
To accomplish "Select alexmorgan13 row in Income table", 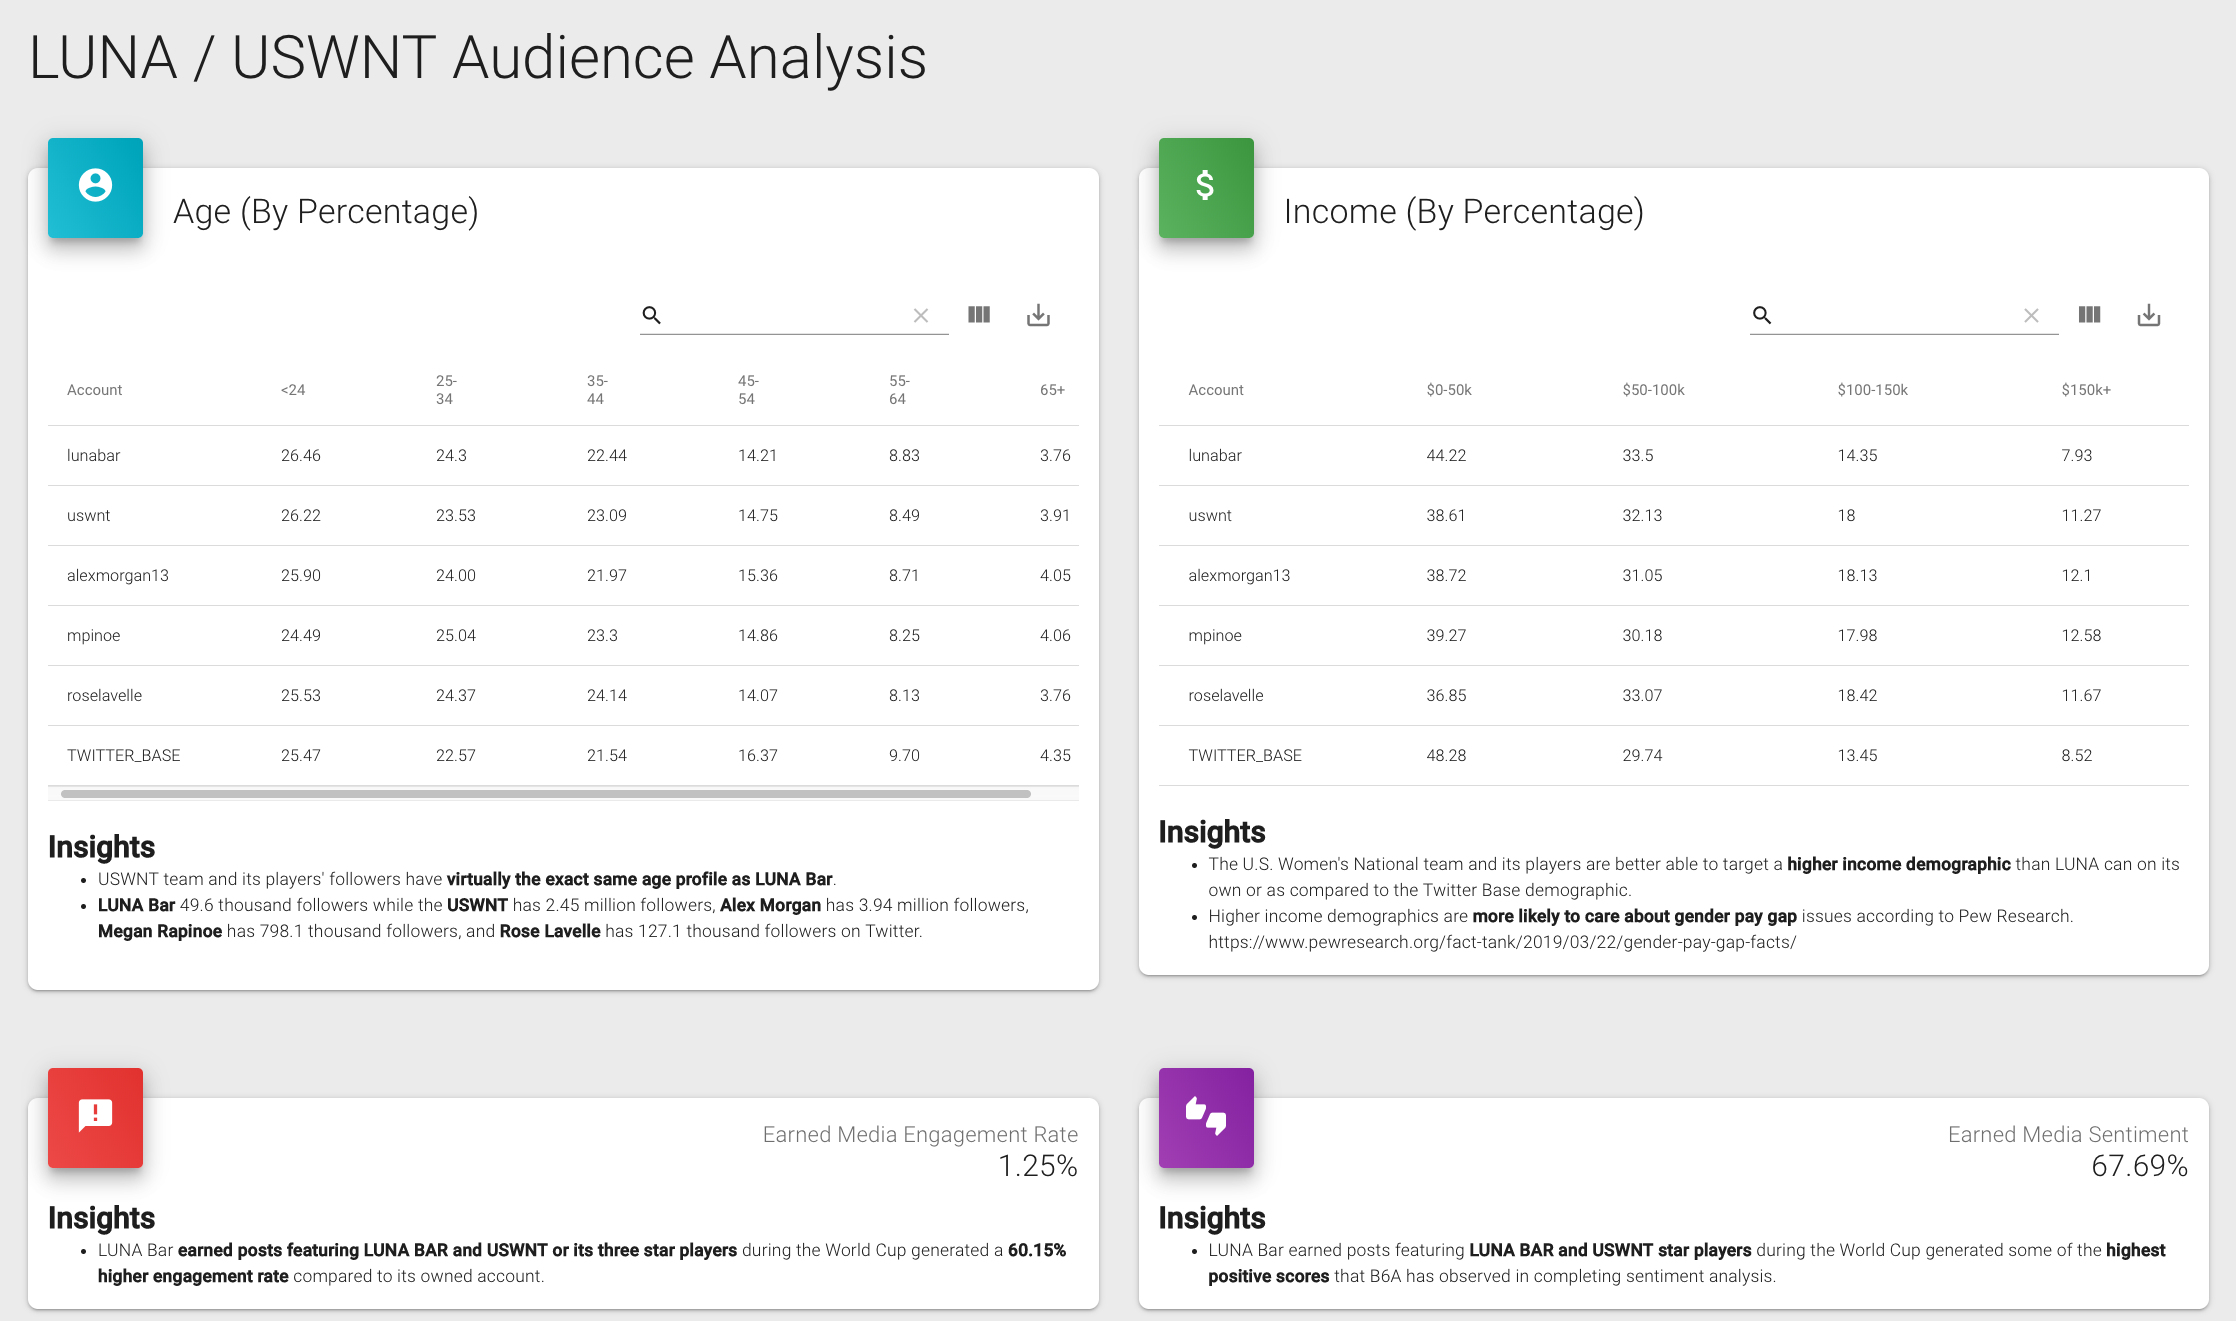I will (x=1674, y=575).
